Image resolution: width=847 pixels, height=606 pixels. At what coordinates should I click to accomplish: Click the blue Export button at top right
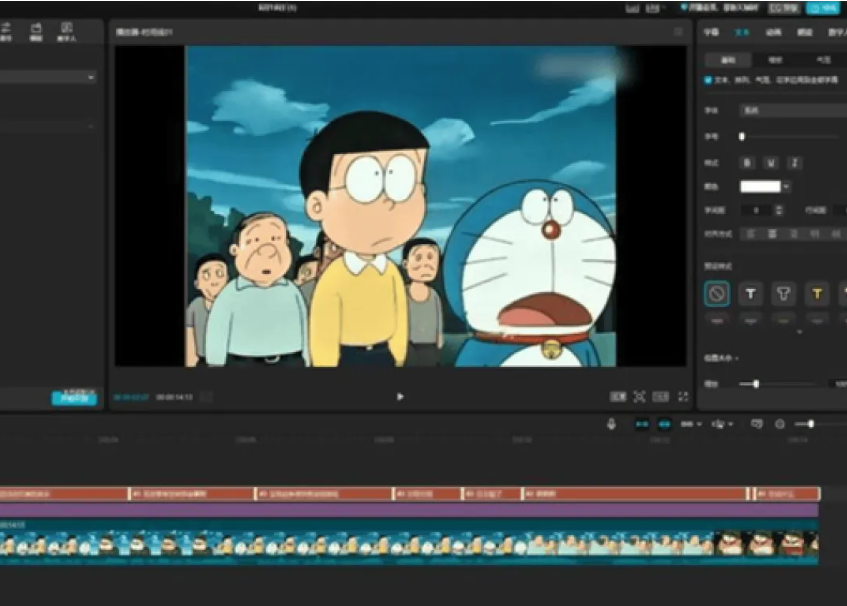824,8
